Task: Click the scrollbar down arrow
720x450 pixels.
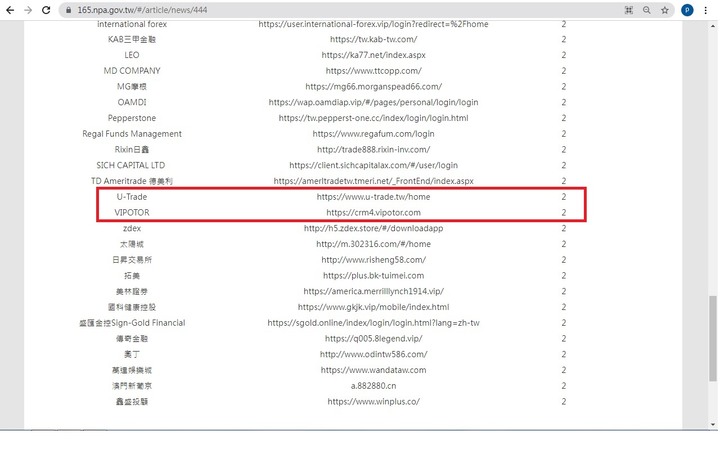Action: point(713,424)
